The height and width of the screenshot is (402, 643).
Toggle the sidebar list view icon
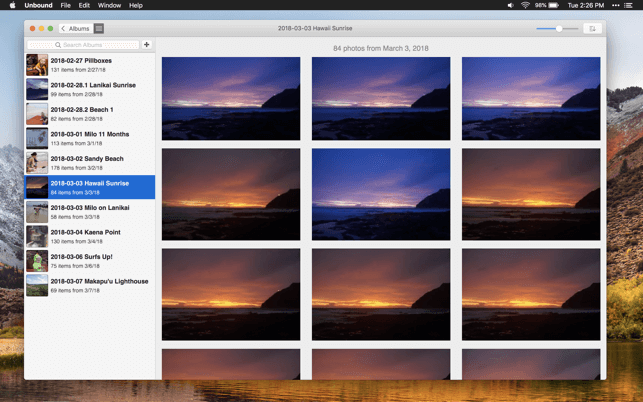click(x=99, y=29)
